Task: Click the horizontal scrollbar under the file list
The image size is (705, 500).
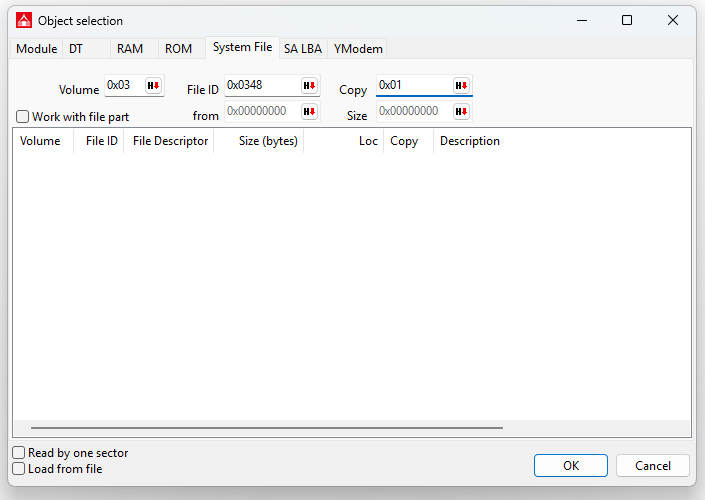Action: pyautogui.click(x=266, y=428)
